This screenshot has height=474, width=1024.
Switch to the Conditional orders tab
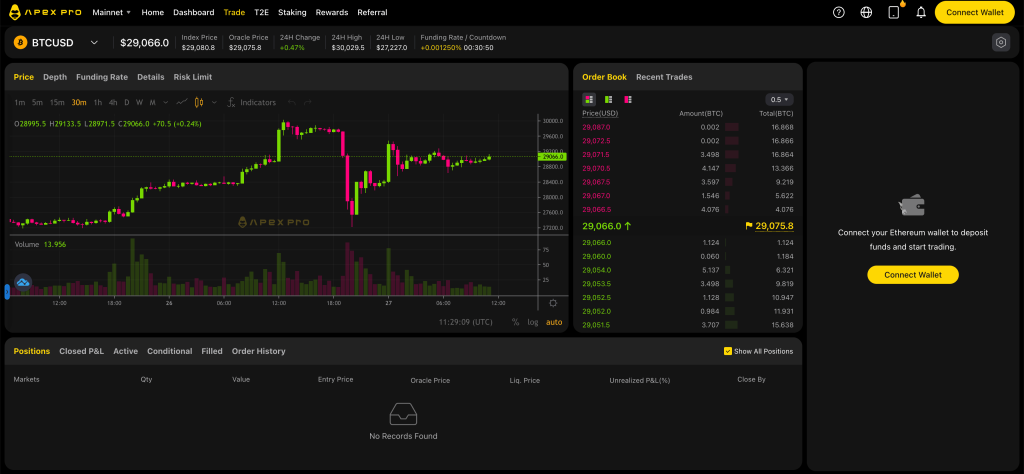tap(170, 351)
